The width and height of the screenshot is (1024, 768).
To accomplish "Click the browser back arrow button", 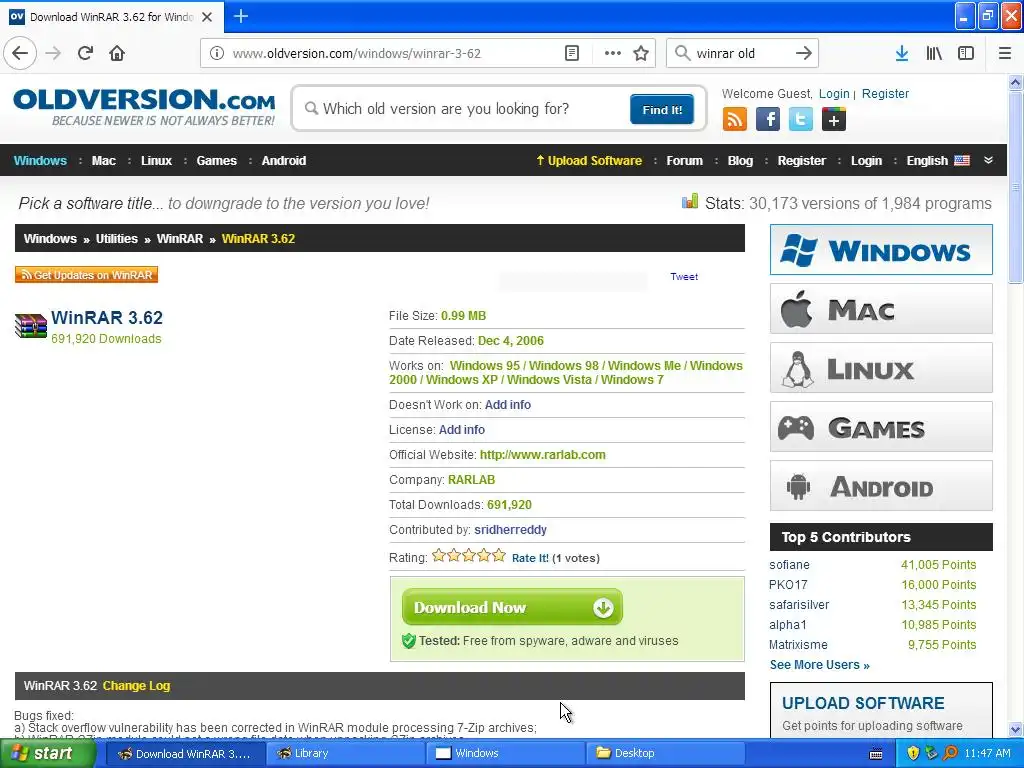I will point(20,53).
